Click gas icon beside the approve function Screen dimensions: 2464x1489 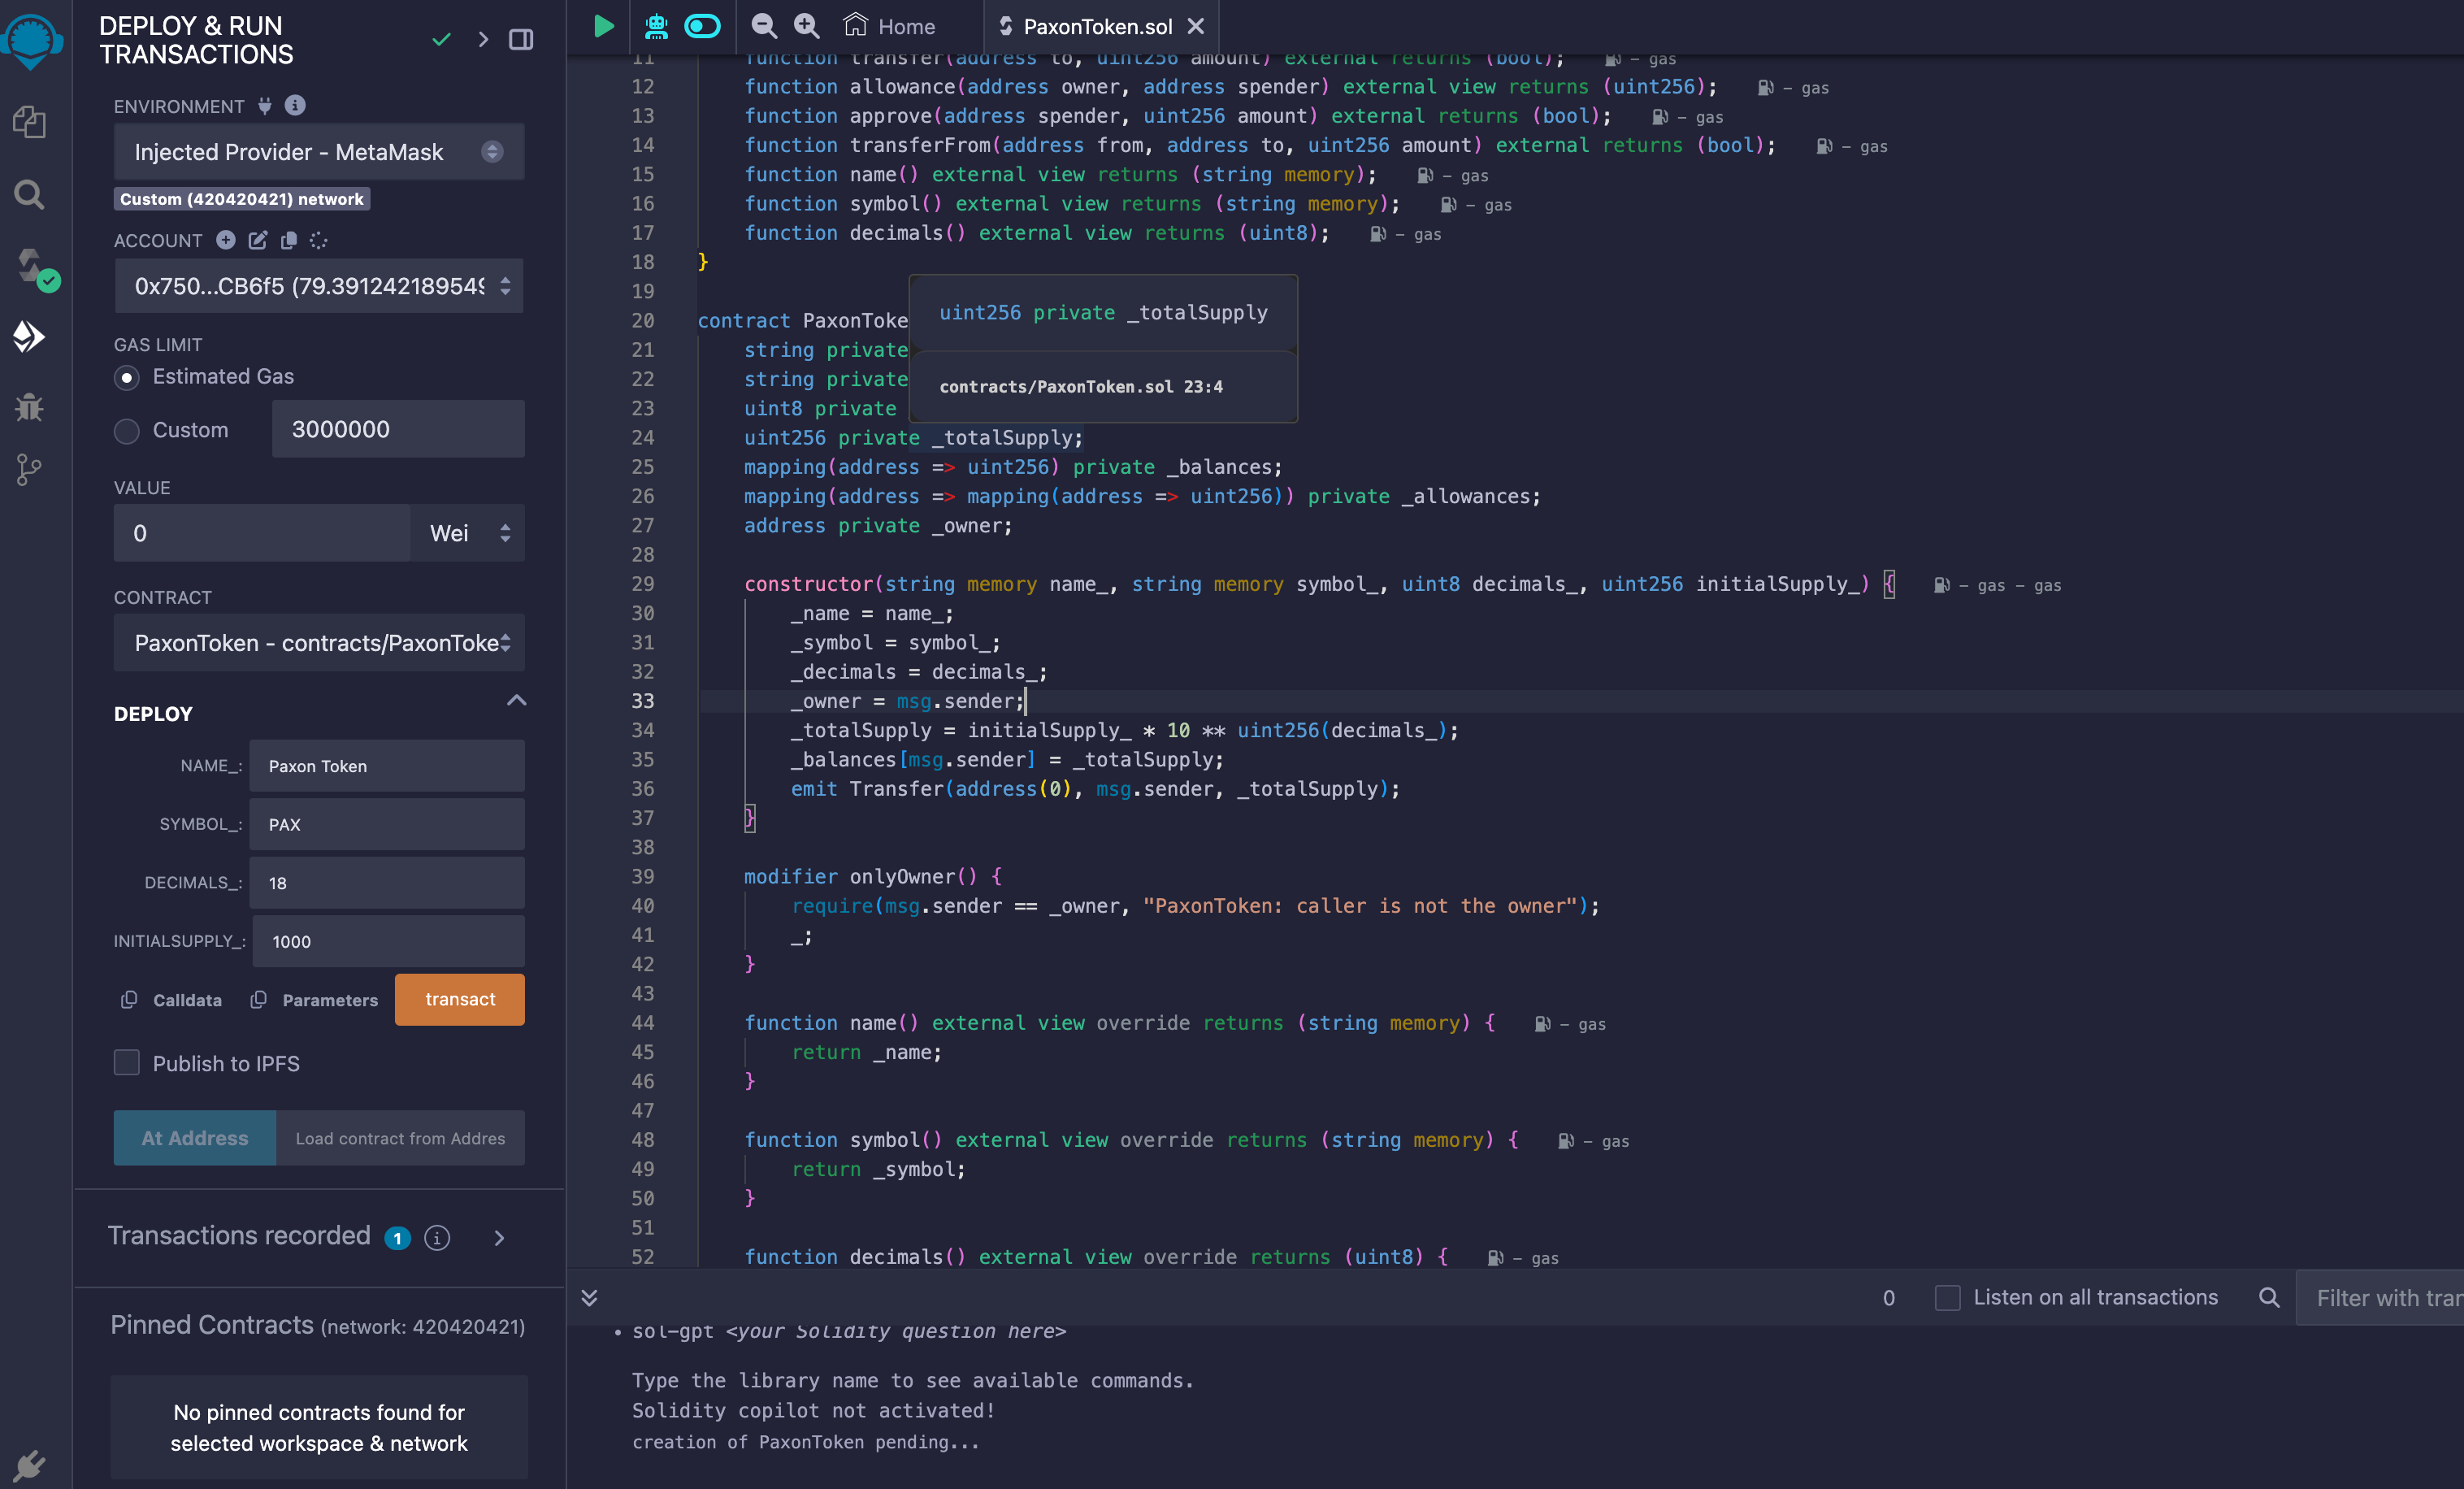1659,117
